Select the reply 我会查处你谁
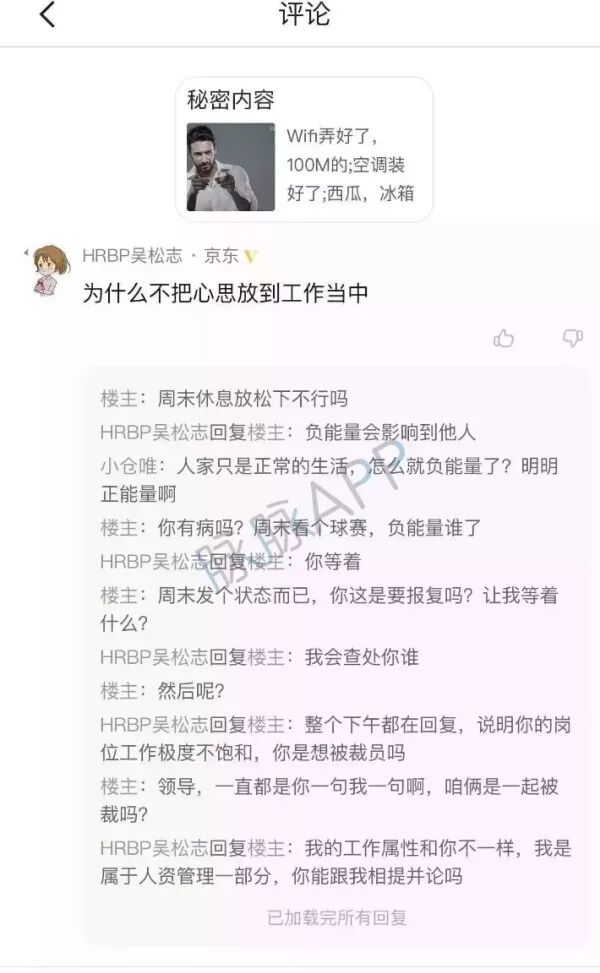Screen dimensions: 600x973 (259, 657)
